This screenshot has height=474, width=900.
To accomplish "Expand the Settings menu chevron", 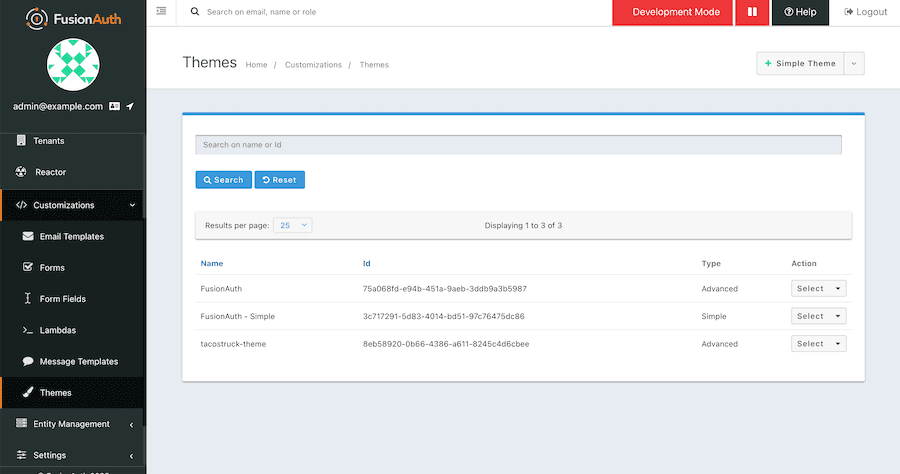I will coord(131,456).
